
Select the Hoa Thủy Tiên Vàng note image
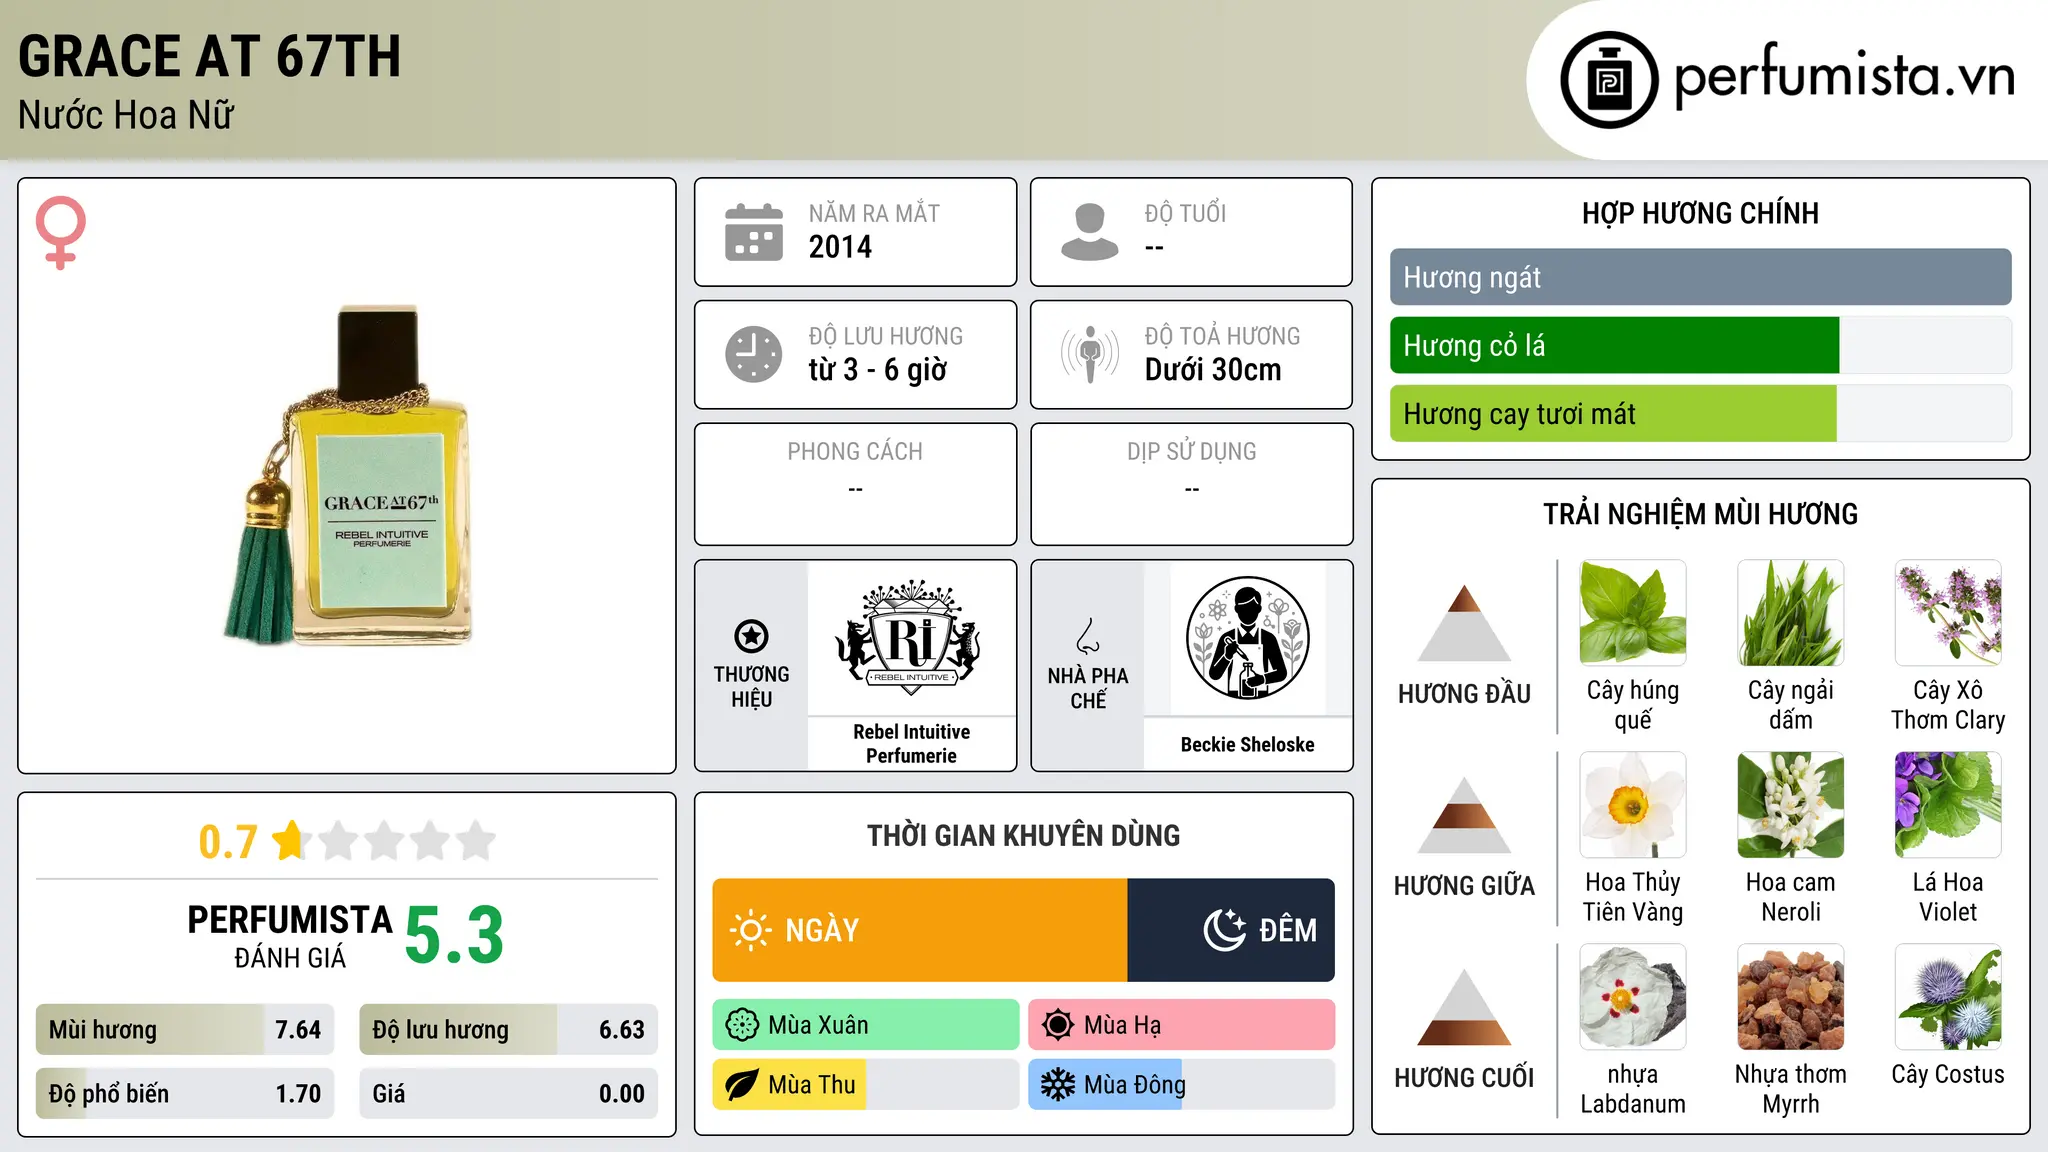pyautogui.click(x=1633, y=805)
